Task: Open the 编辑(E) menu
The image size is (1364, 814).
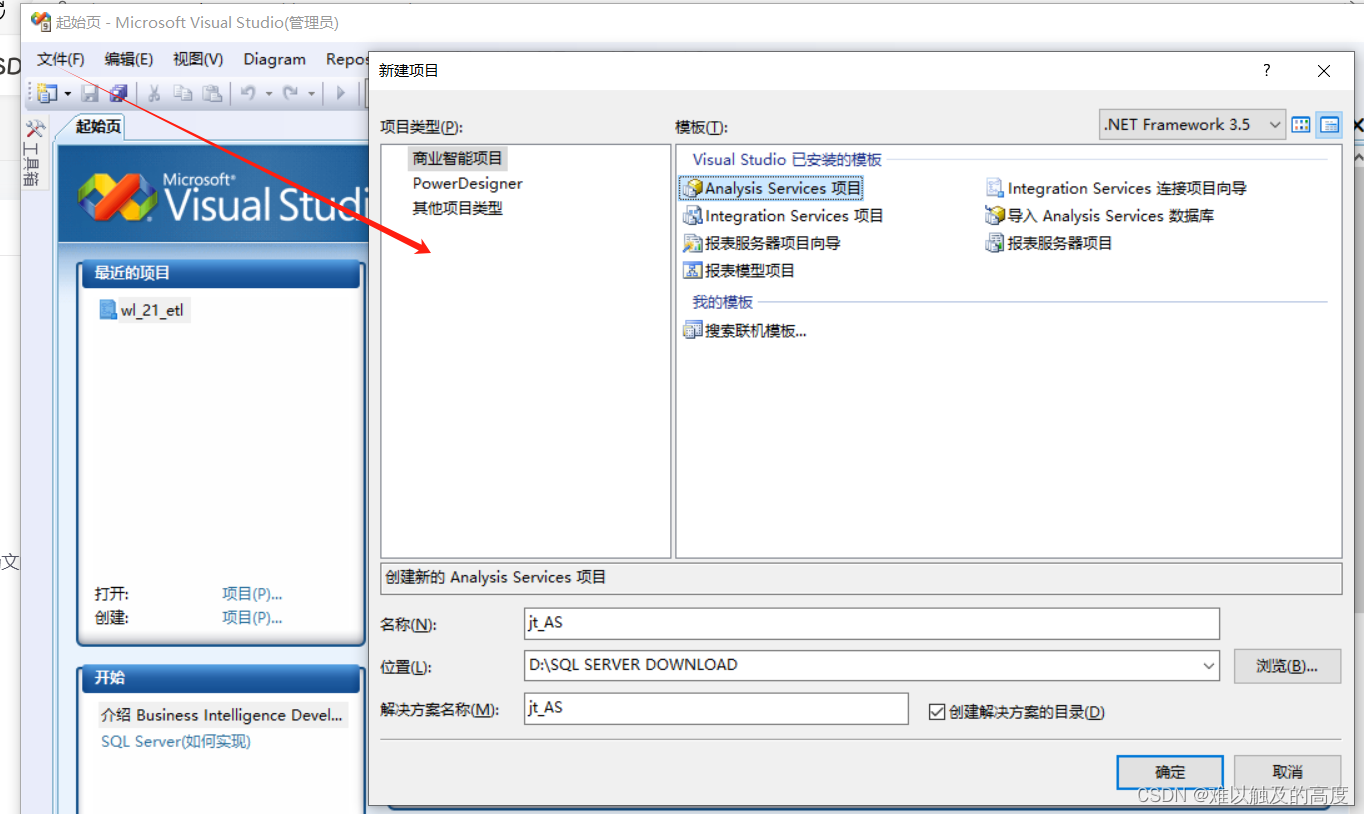Action: click(129, 59)
